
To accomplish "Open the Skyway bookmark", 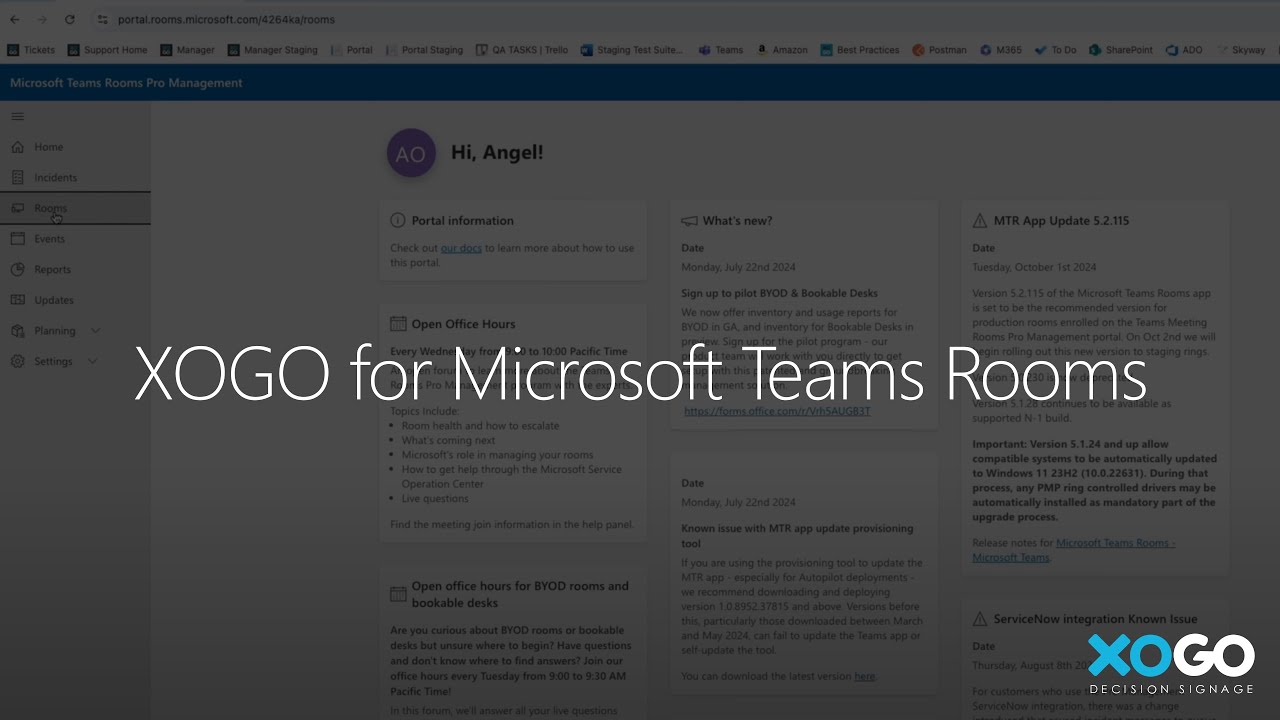I will (x=1241, y=50).
